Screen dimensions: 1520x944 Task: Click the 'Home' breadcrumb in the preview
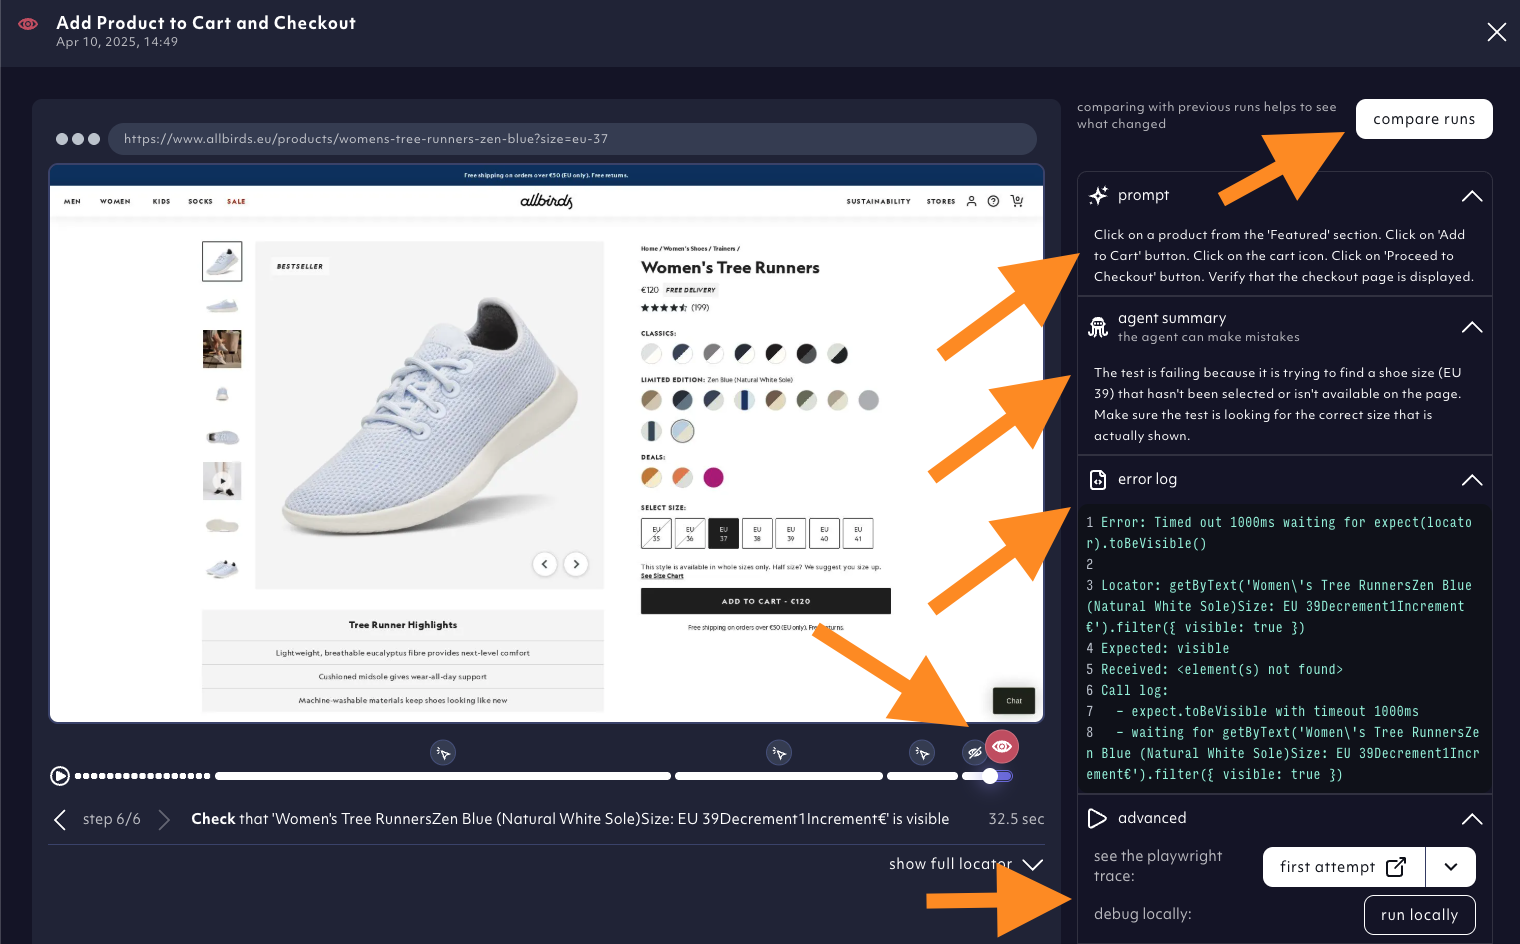click(x=650, y=249)
